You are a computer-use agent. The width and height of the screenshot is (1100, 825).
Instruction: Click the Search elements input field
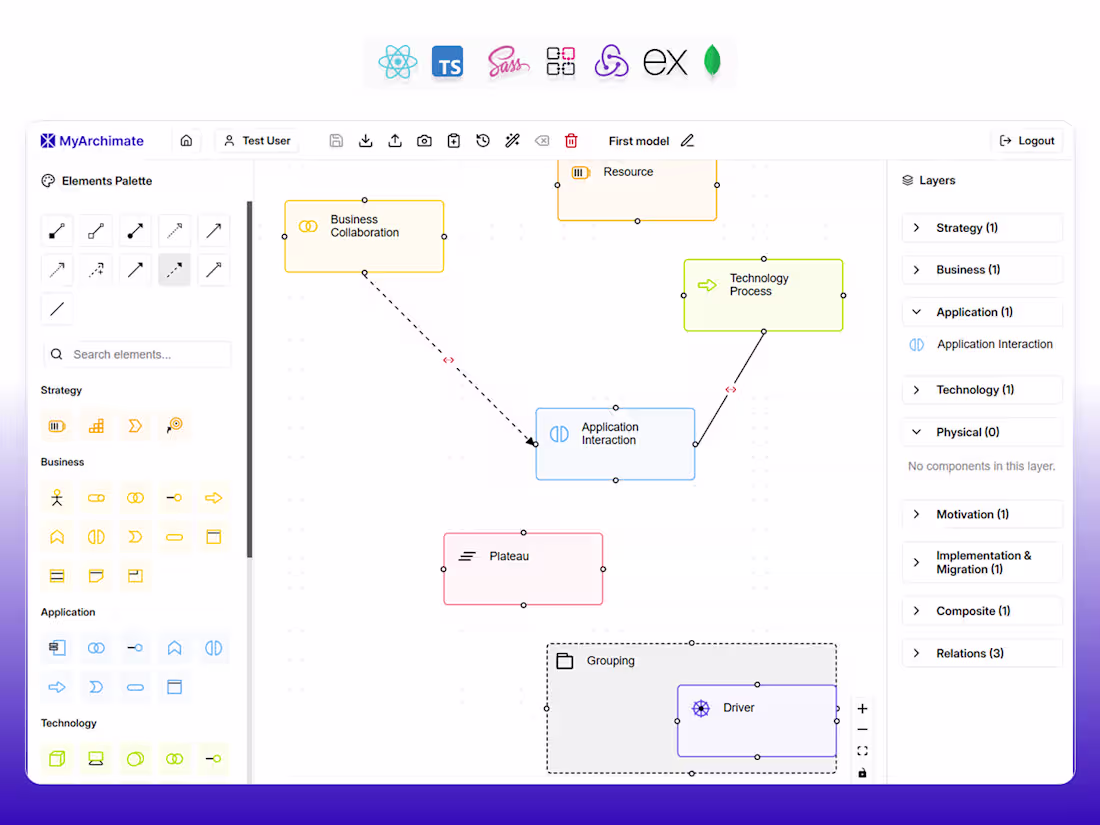[x=138, y=354]
